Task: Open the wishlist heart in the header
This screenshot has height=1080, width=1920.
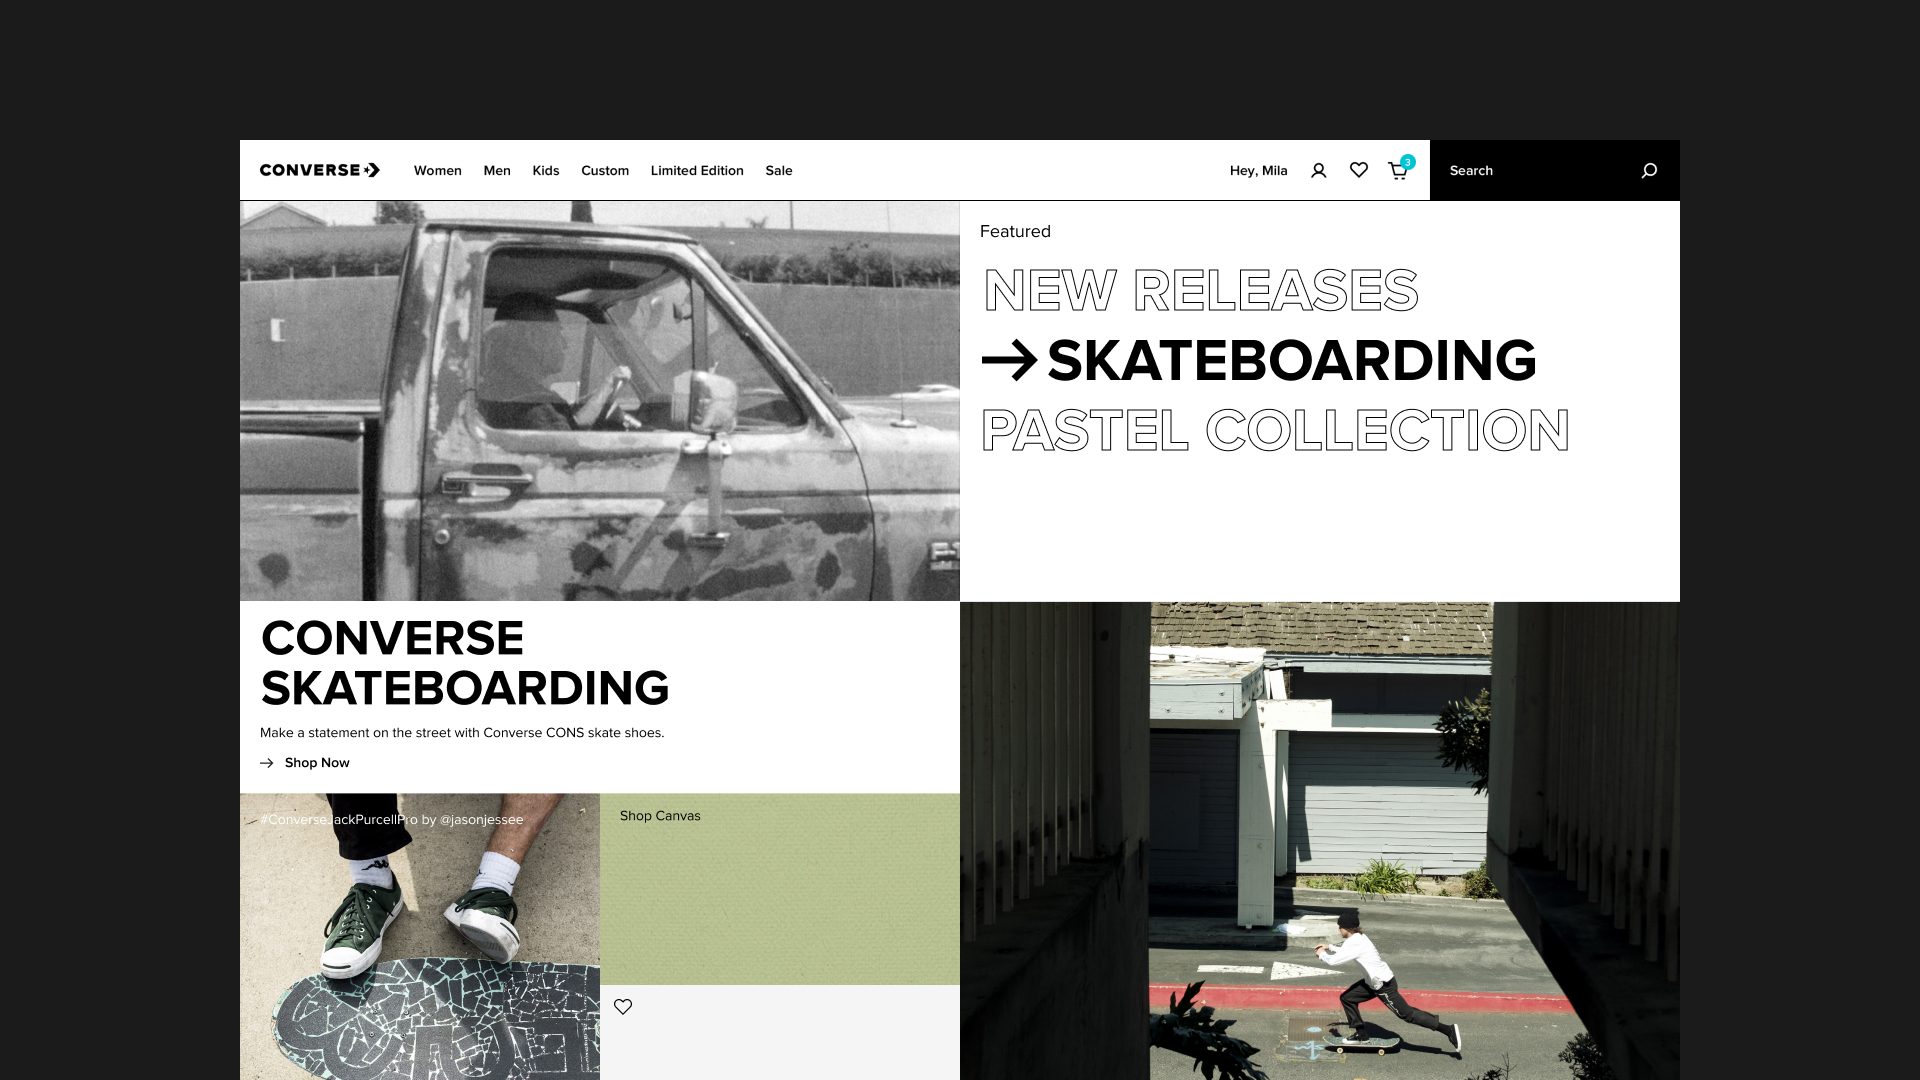Action: [1358, 170]
